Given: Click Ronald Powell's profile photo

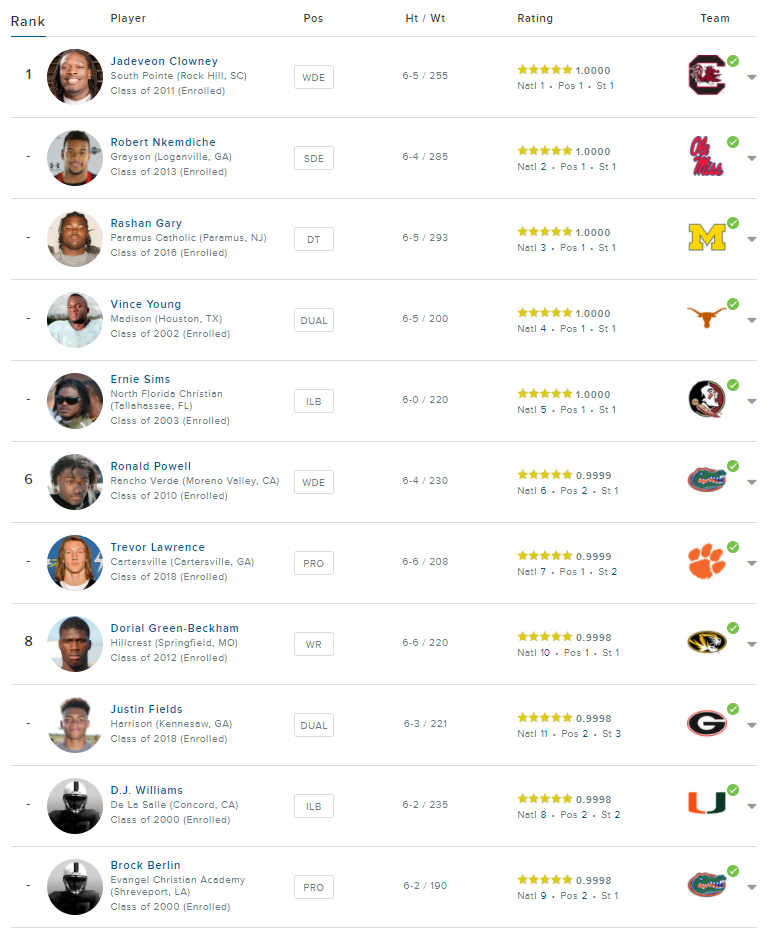Looking at the screenshot, I should [x=75, y=482].
